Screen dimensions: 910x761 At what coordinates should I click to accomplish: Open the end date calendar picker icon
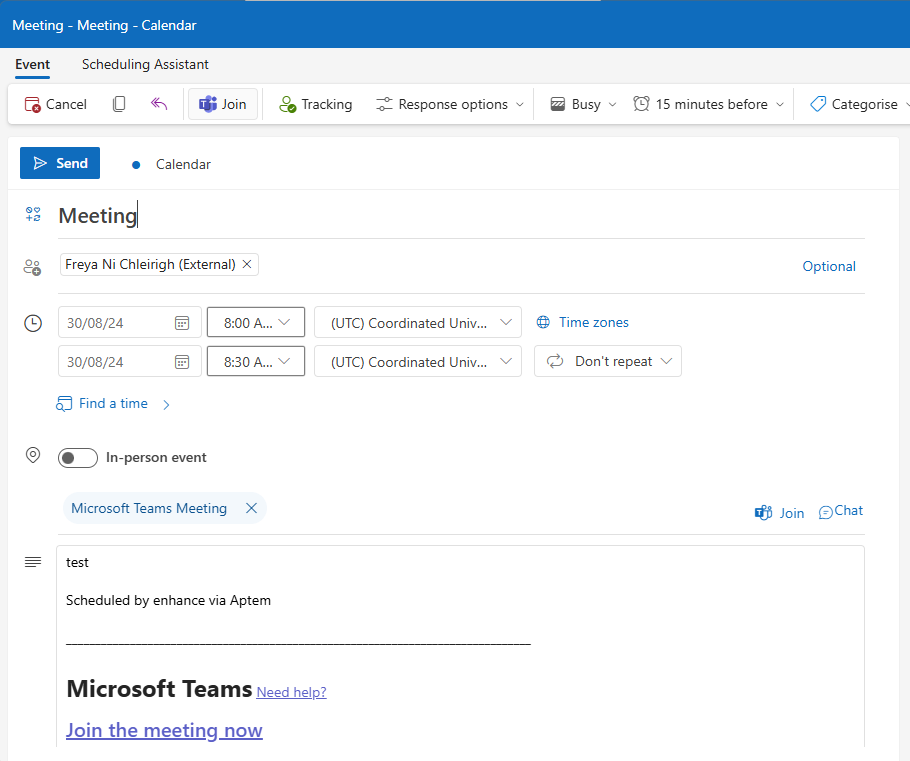pos(182,362)
